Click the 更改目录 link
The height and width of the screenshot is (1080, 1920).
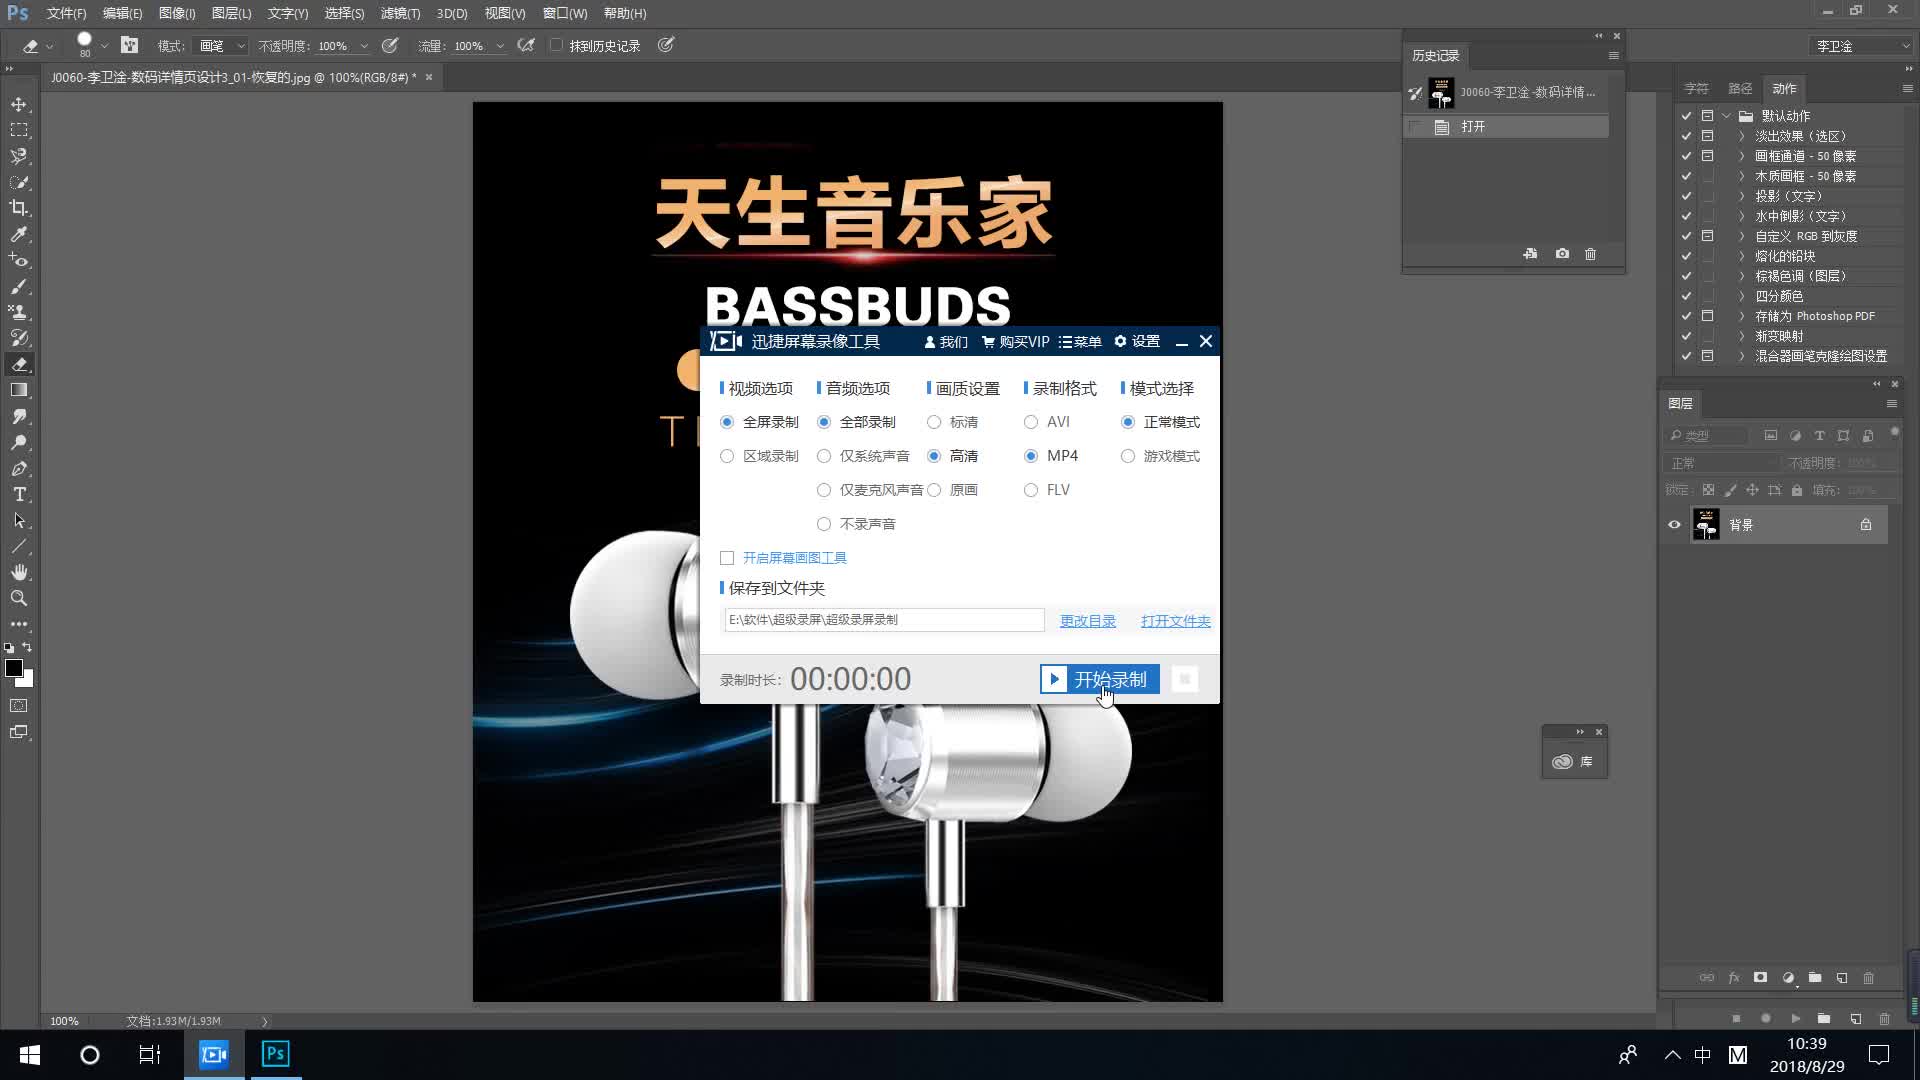coord(1088,621)
